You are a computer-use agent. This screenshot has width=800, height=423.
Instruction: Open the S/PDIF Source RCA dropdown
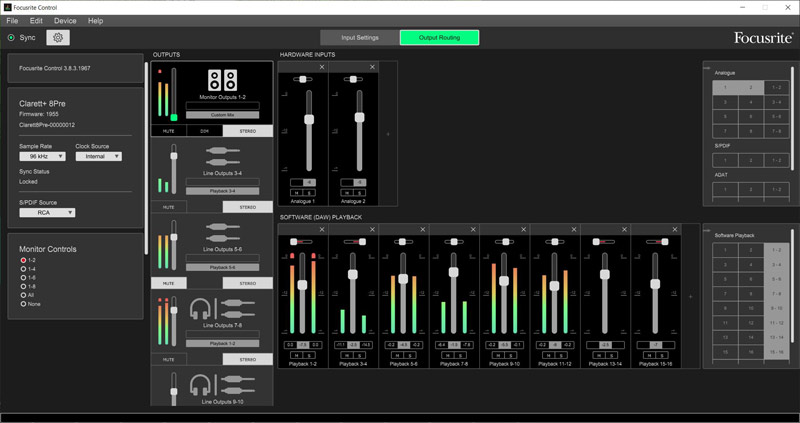[48, 212]
